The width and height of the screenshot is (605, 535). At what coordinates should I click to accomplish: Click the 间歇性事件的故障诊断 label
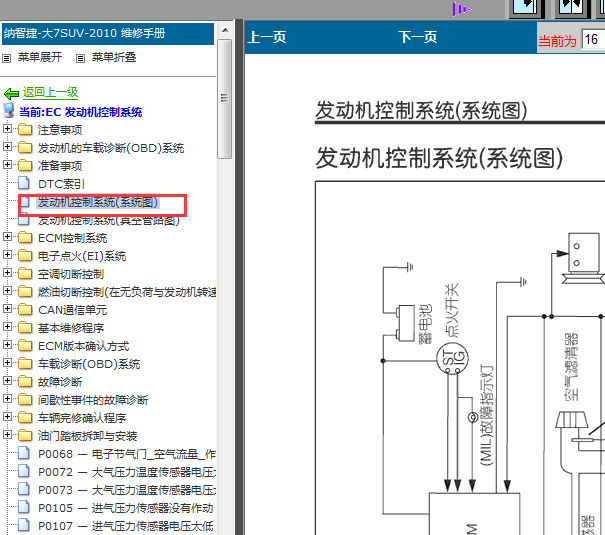(93, 400)
